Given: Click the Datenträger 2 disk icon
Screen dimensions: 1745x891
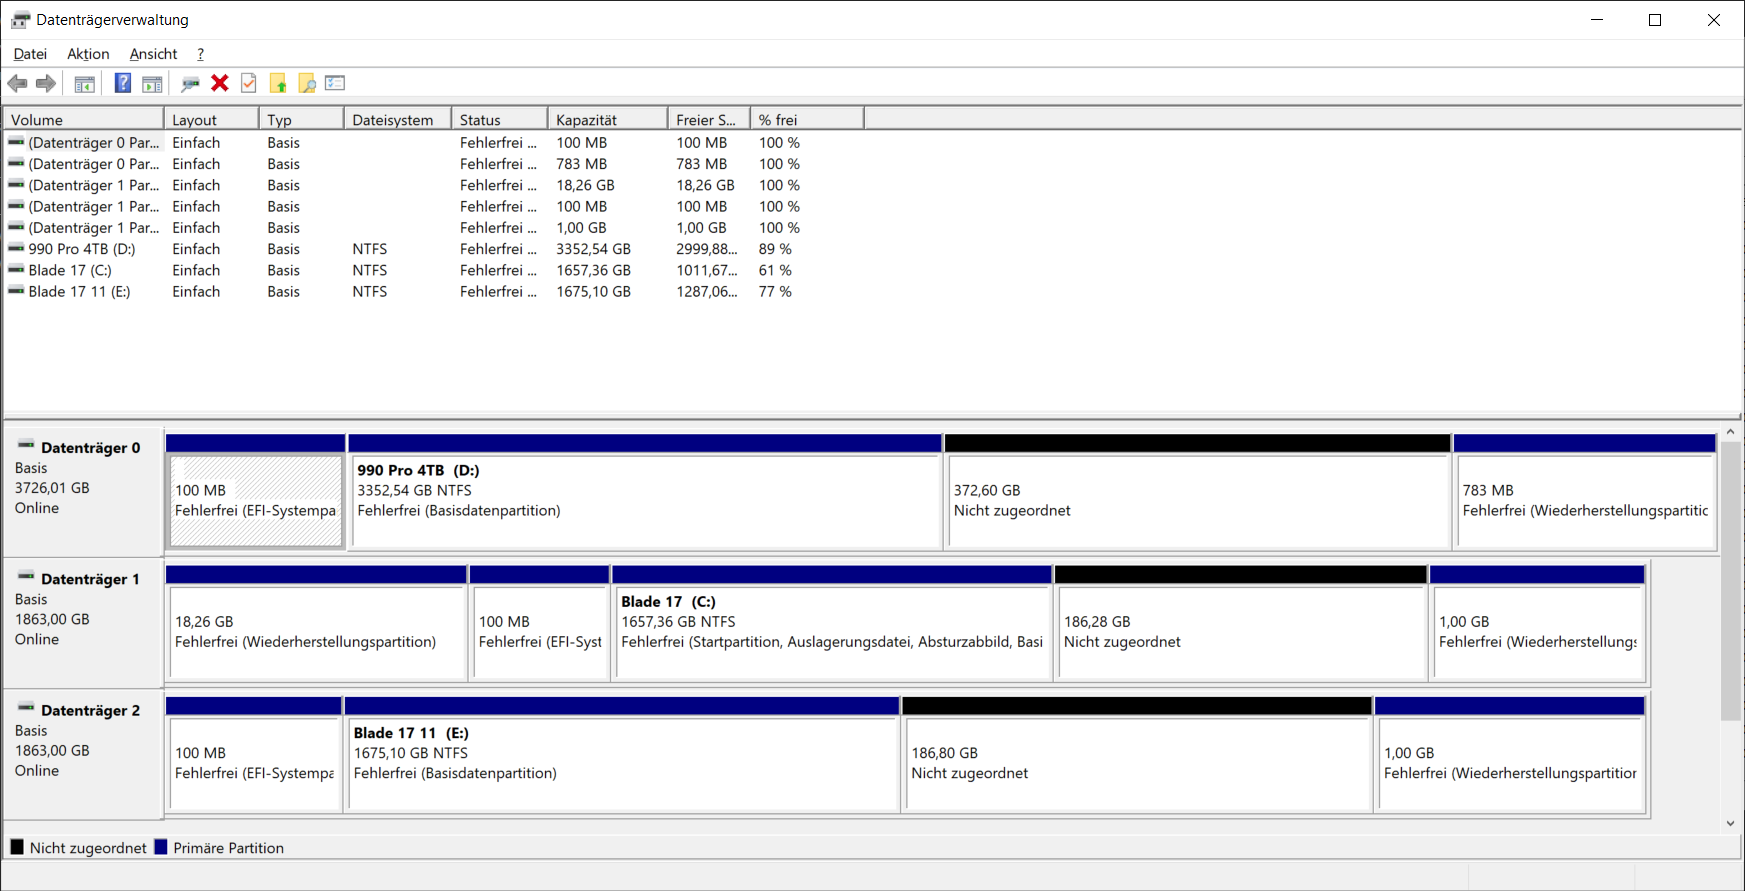Looking at the screenshot, I should coord(26,707).
